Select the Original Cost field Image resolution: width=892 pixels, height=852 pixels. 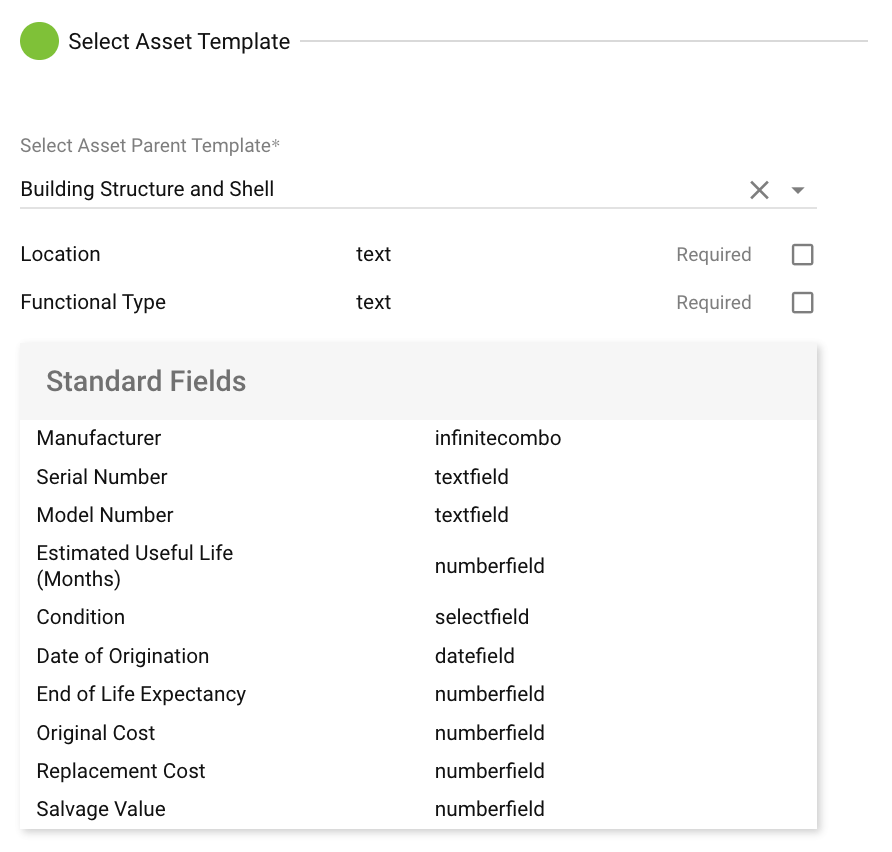pos(96,733)
